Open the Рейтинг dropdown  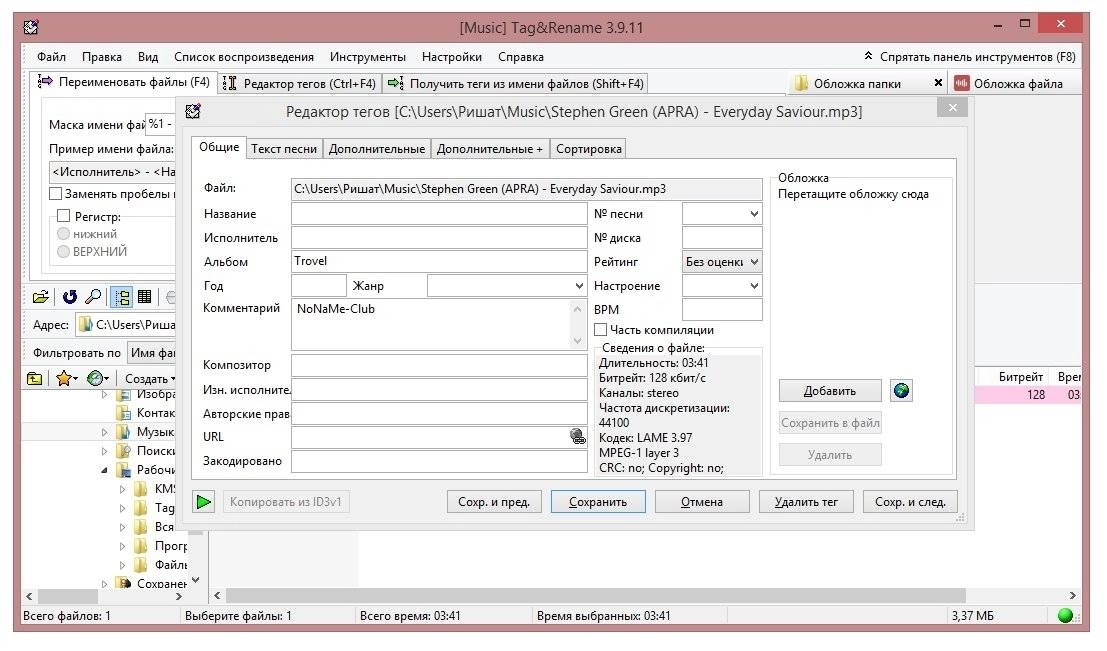pyautogui.click(x=754, y=262)
